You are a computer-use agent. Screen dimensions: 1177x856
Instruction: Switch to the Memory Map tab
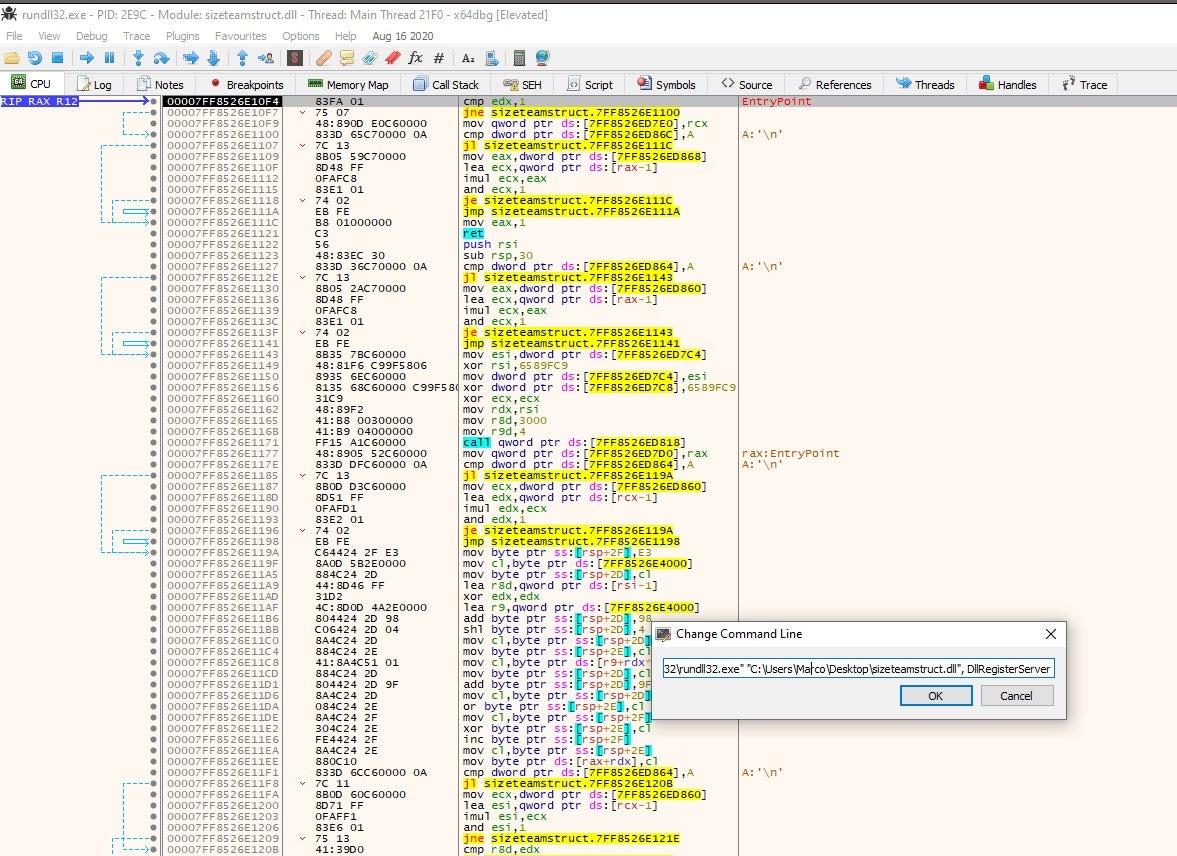pos(348,85)
